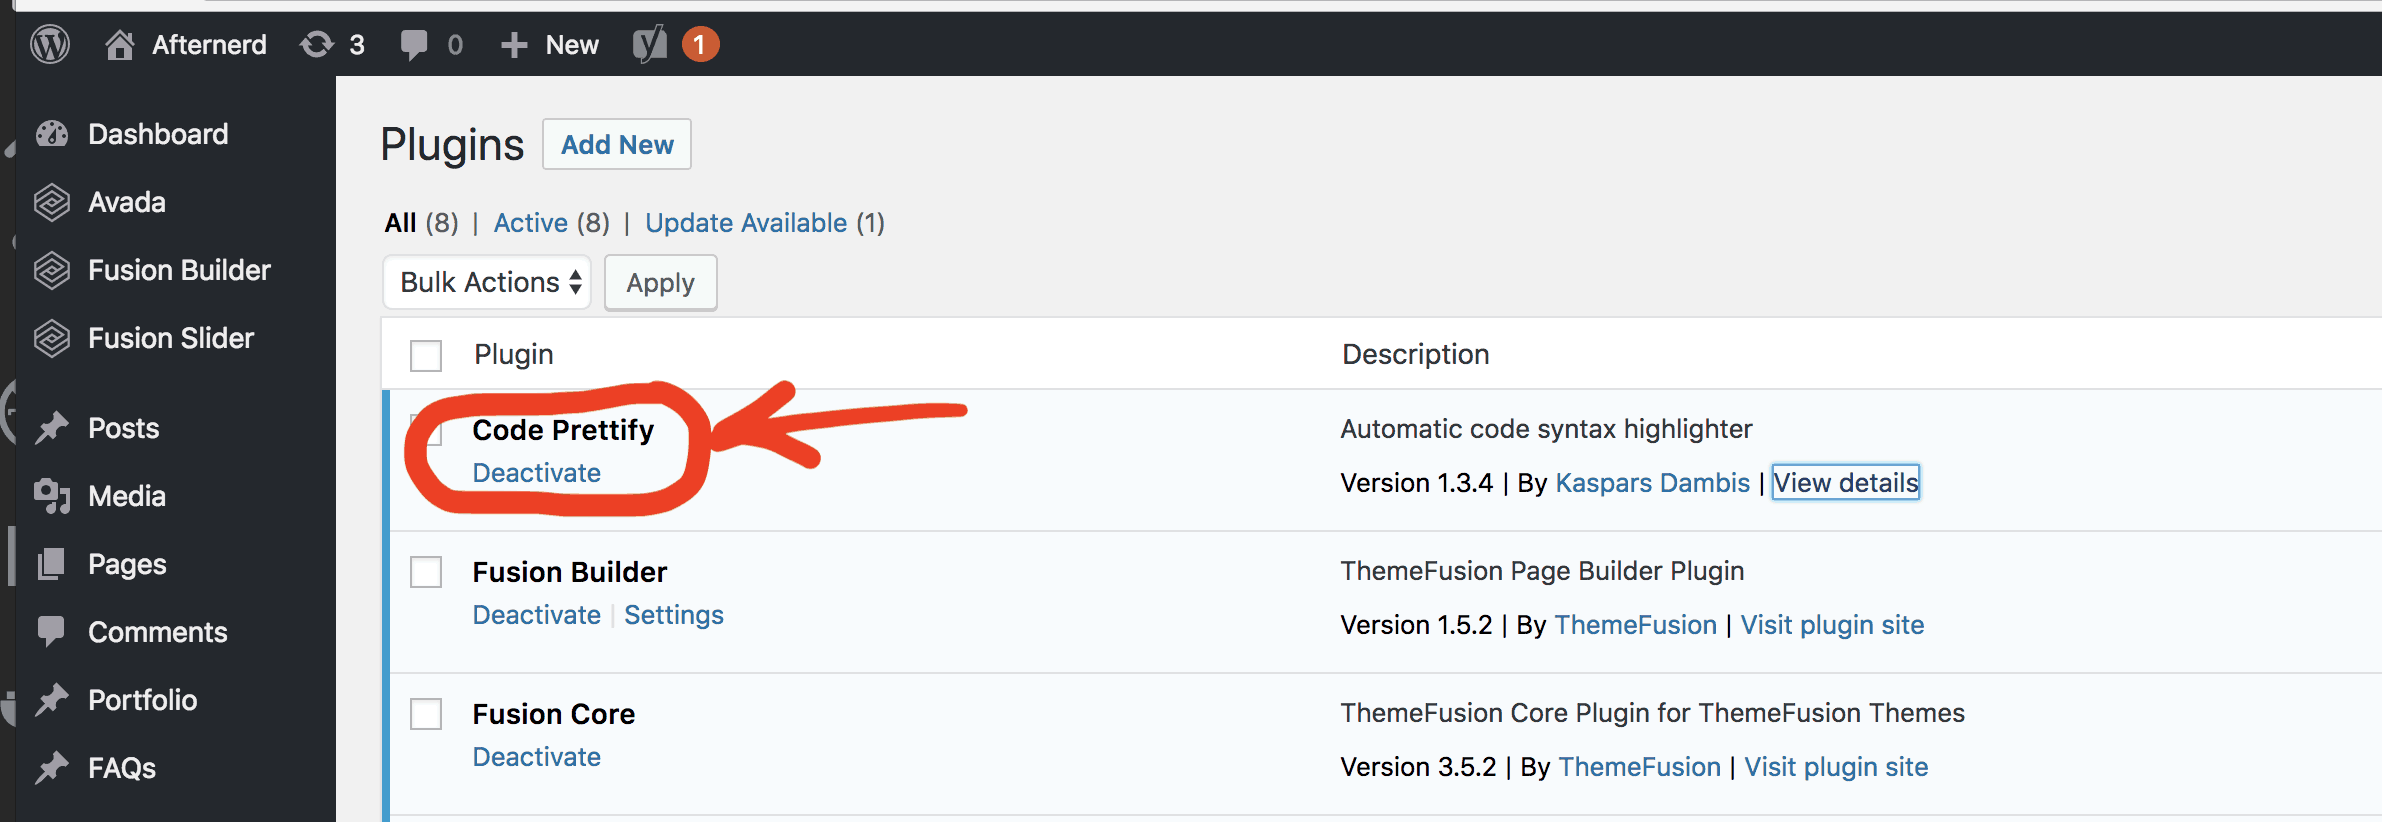Click the comments bubble in admin bar

[413, 45]
